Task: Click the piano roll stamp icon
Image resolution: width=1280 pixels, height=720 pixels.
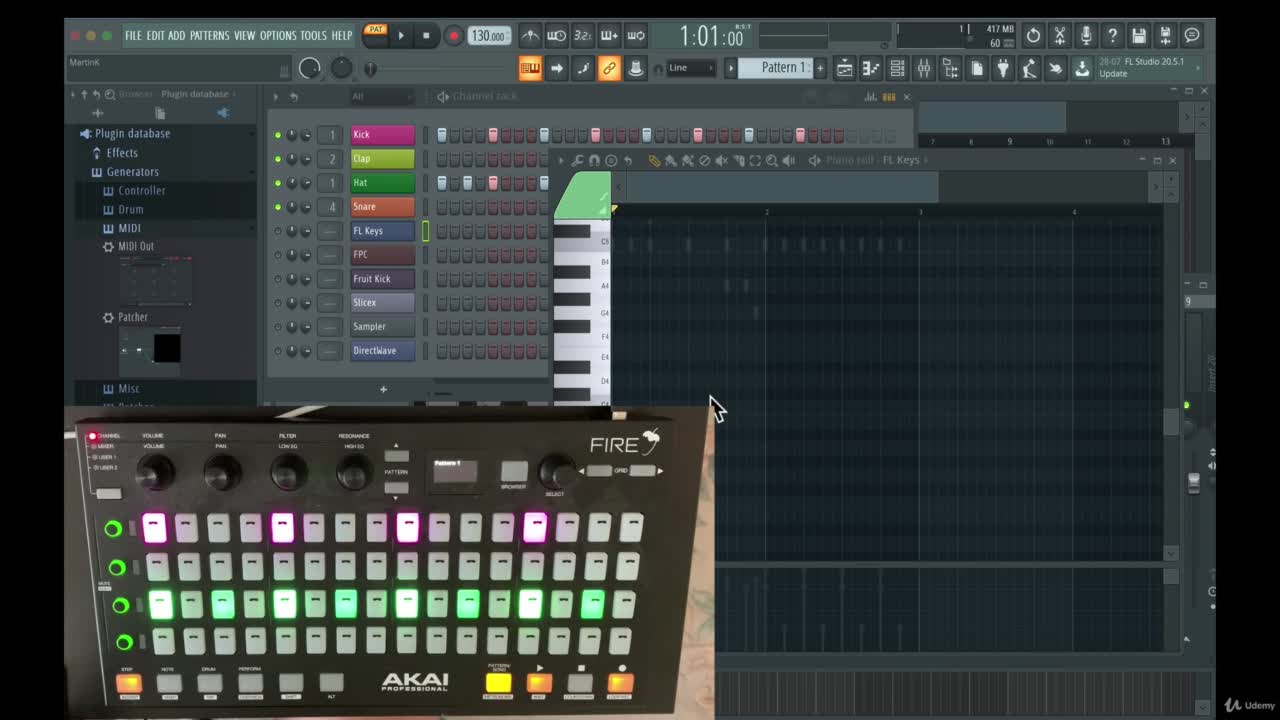Action: pos(611,160)
